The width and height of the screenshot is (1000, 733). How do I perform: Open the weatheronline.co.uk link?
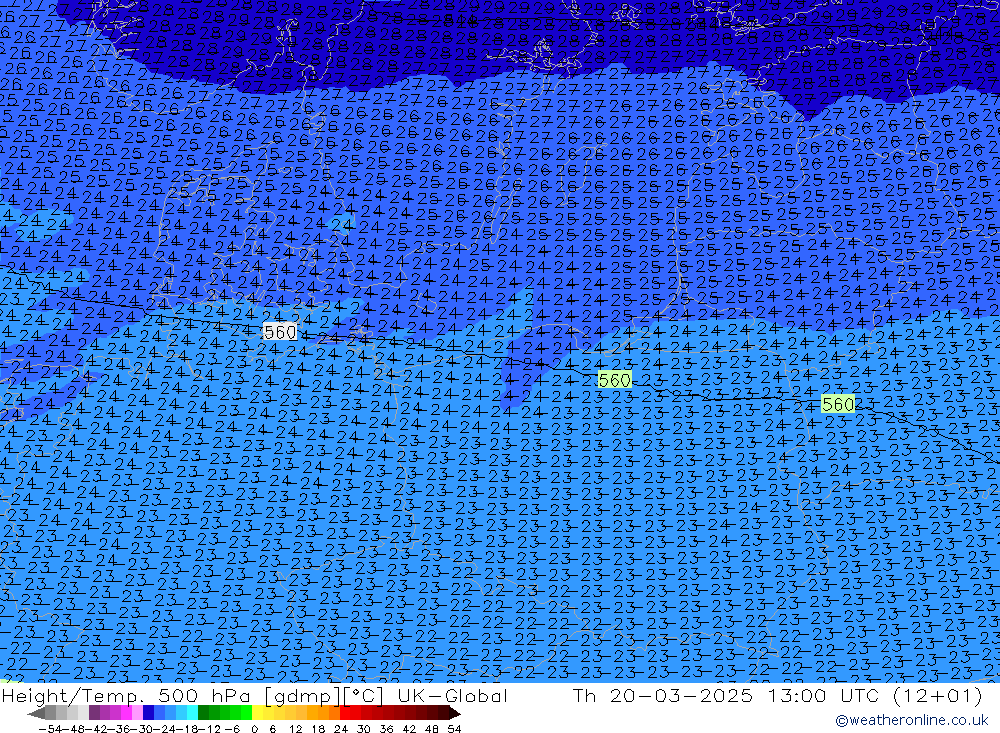912,720
